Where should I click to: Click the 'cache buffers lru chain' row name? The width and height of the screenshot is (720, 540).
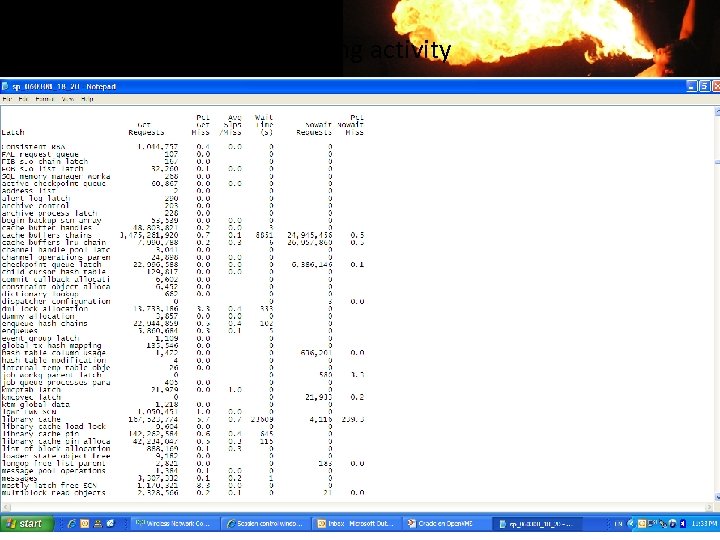tap(54, 242)
